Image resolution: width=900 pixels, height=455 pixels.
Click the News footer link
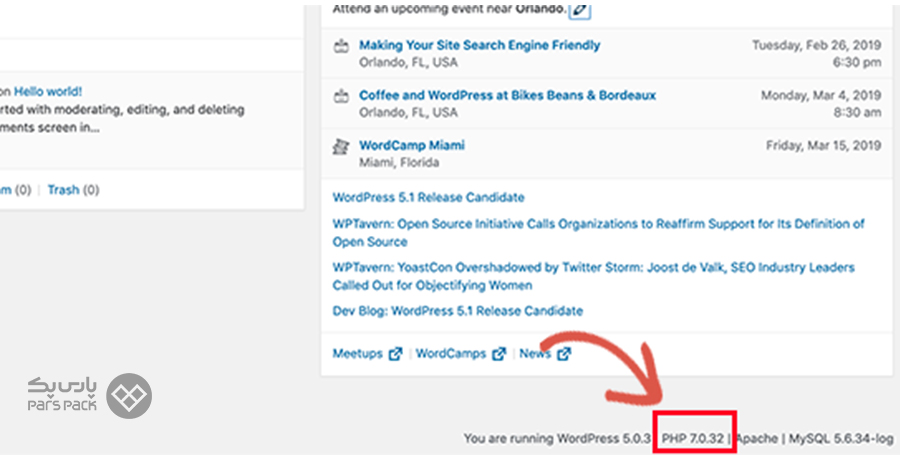click(534, 353)
